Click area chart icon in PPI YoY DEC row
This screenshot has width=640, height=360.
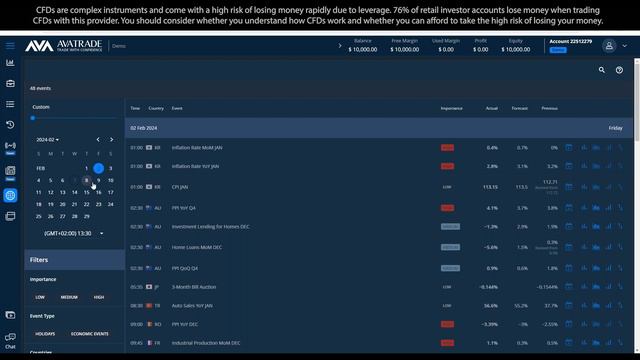(x=596, y=324)
